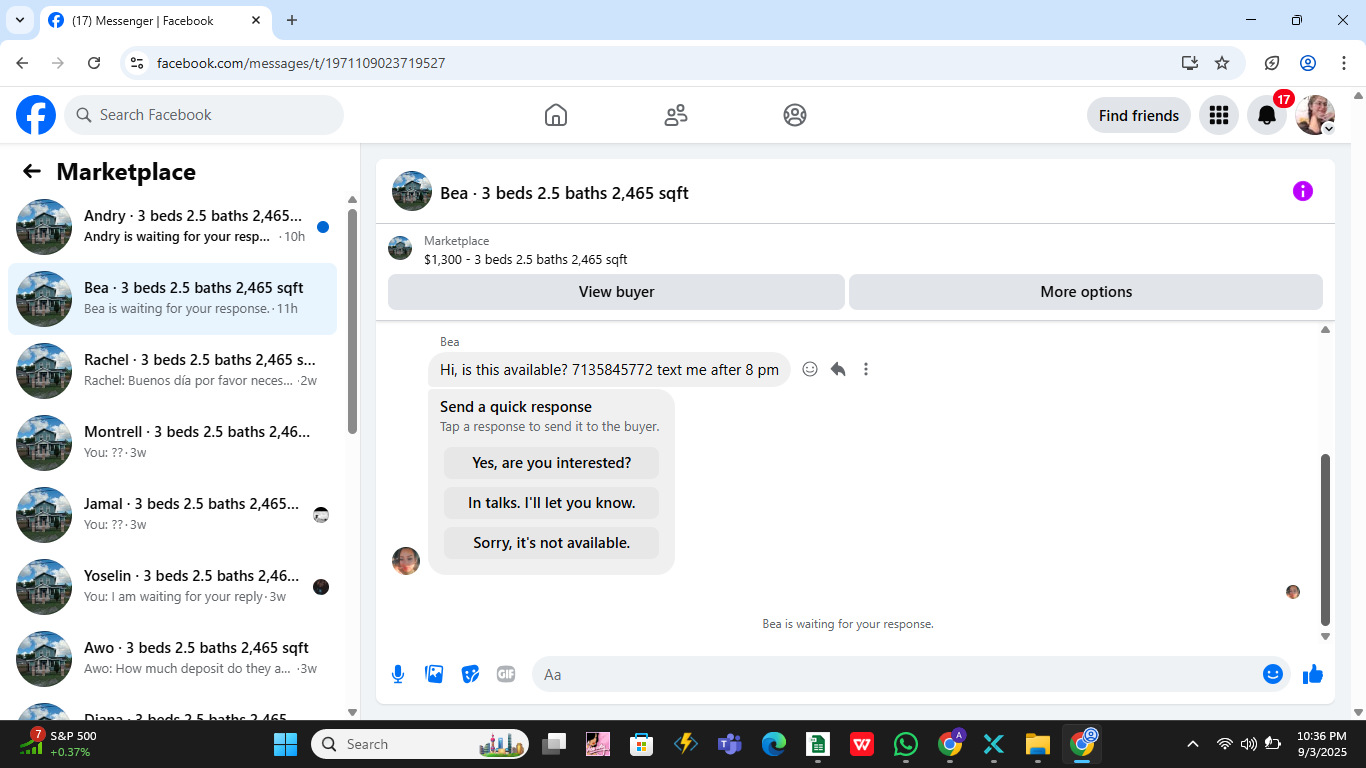Viewport: 1366px width, 768px height.
Task: Open emoji picker in message box
Action: click(1273, 674)
